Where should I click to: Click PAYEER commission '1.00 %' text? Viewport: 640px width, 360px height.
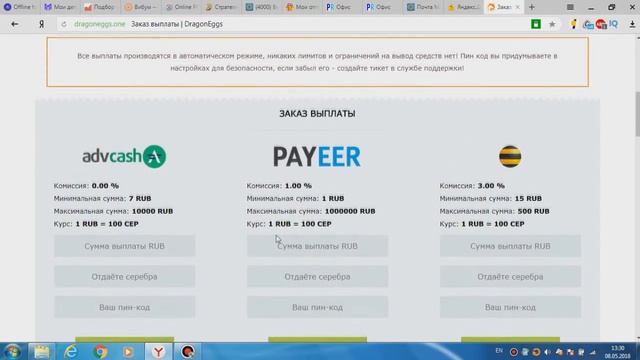[x=298, y=186]
